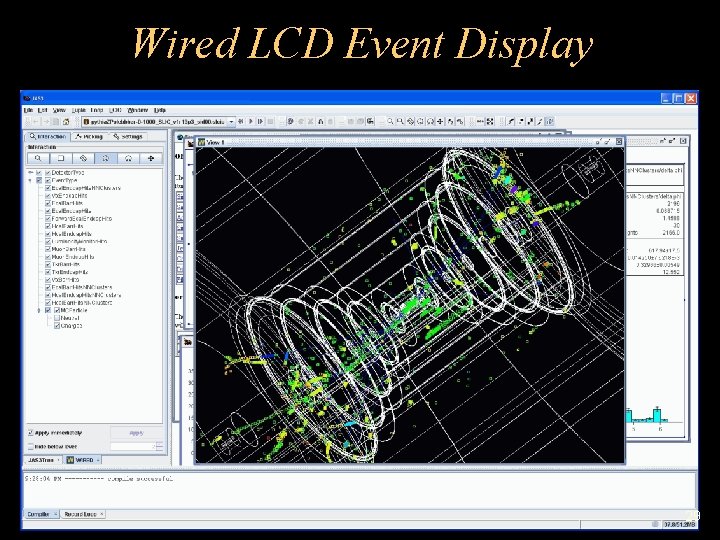Toggle the EventType checkbox

(47, 180)
